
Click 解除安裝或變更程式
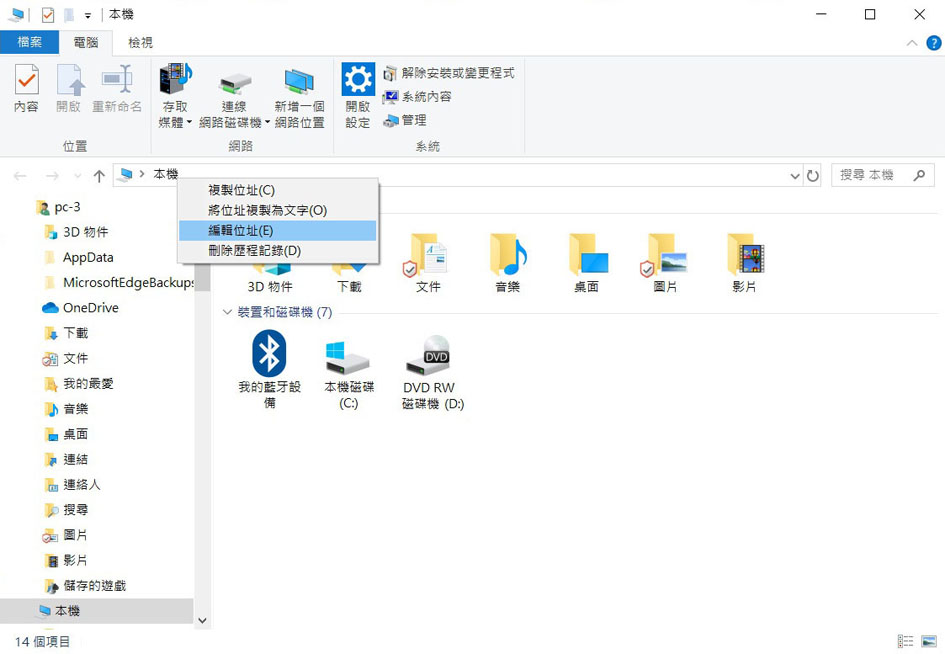click(449, 73)
